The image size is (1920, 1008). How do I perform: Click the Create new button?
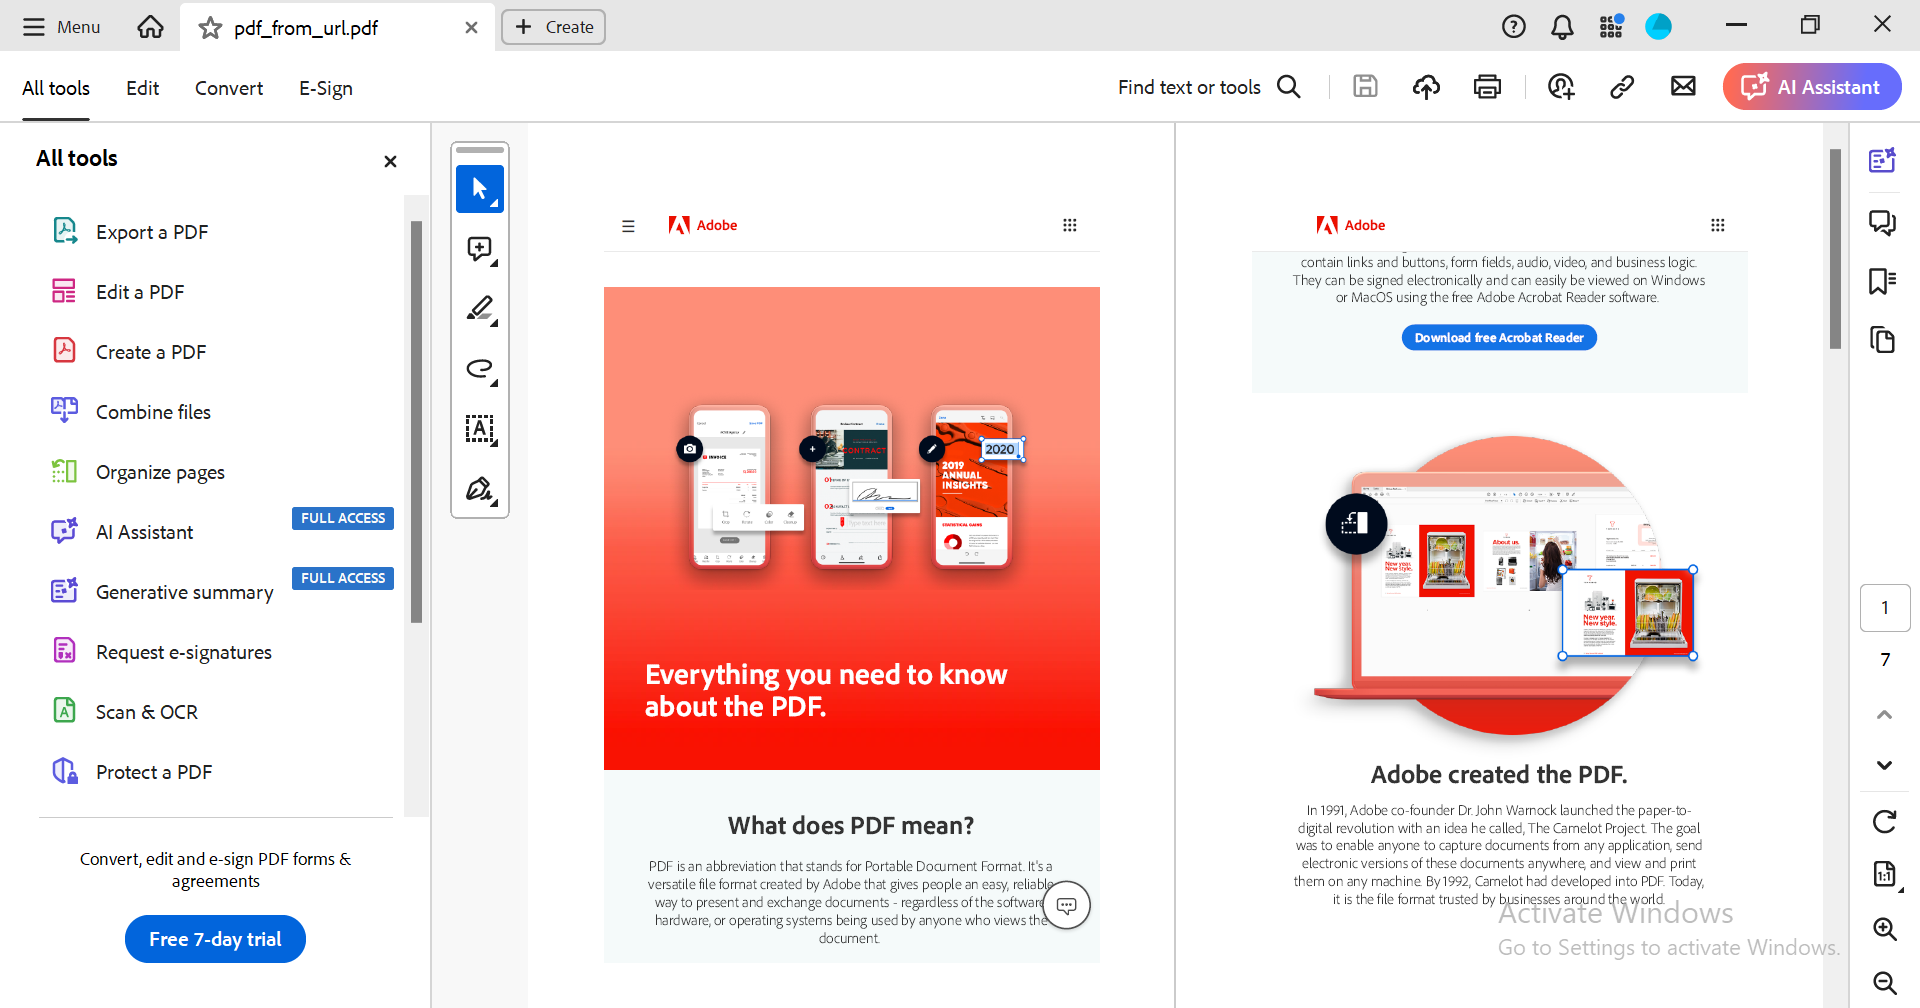[554, 27]
